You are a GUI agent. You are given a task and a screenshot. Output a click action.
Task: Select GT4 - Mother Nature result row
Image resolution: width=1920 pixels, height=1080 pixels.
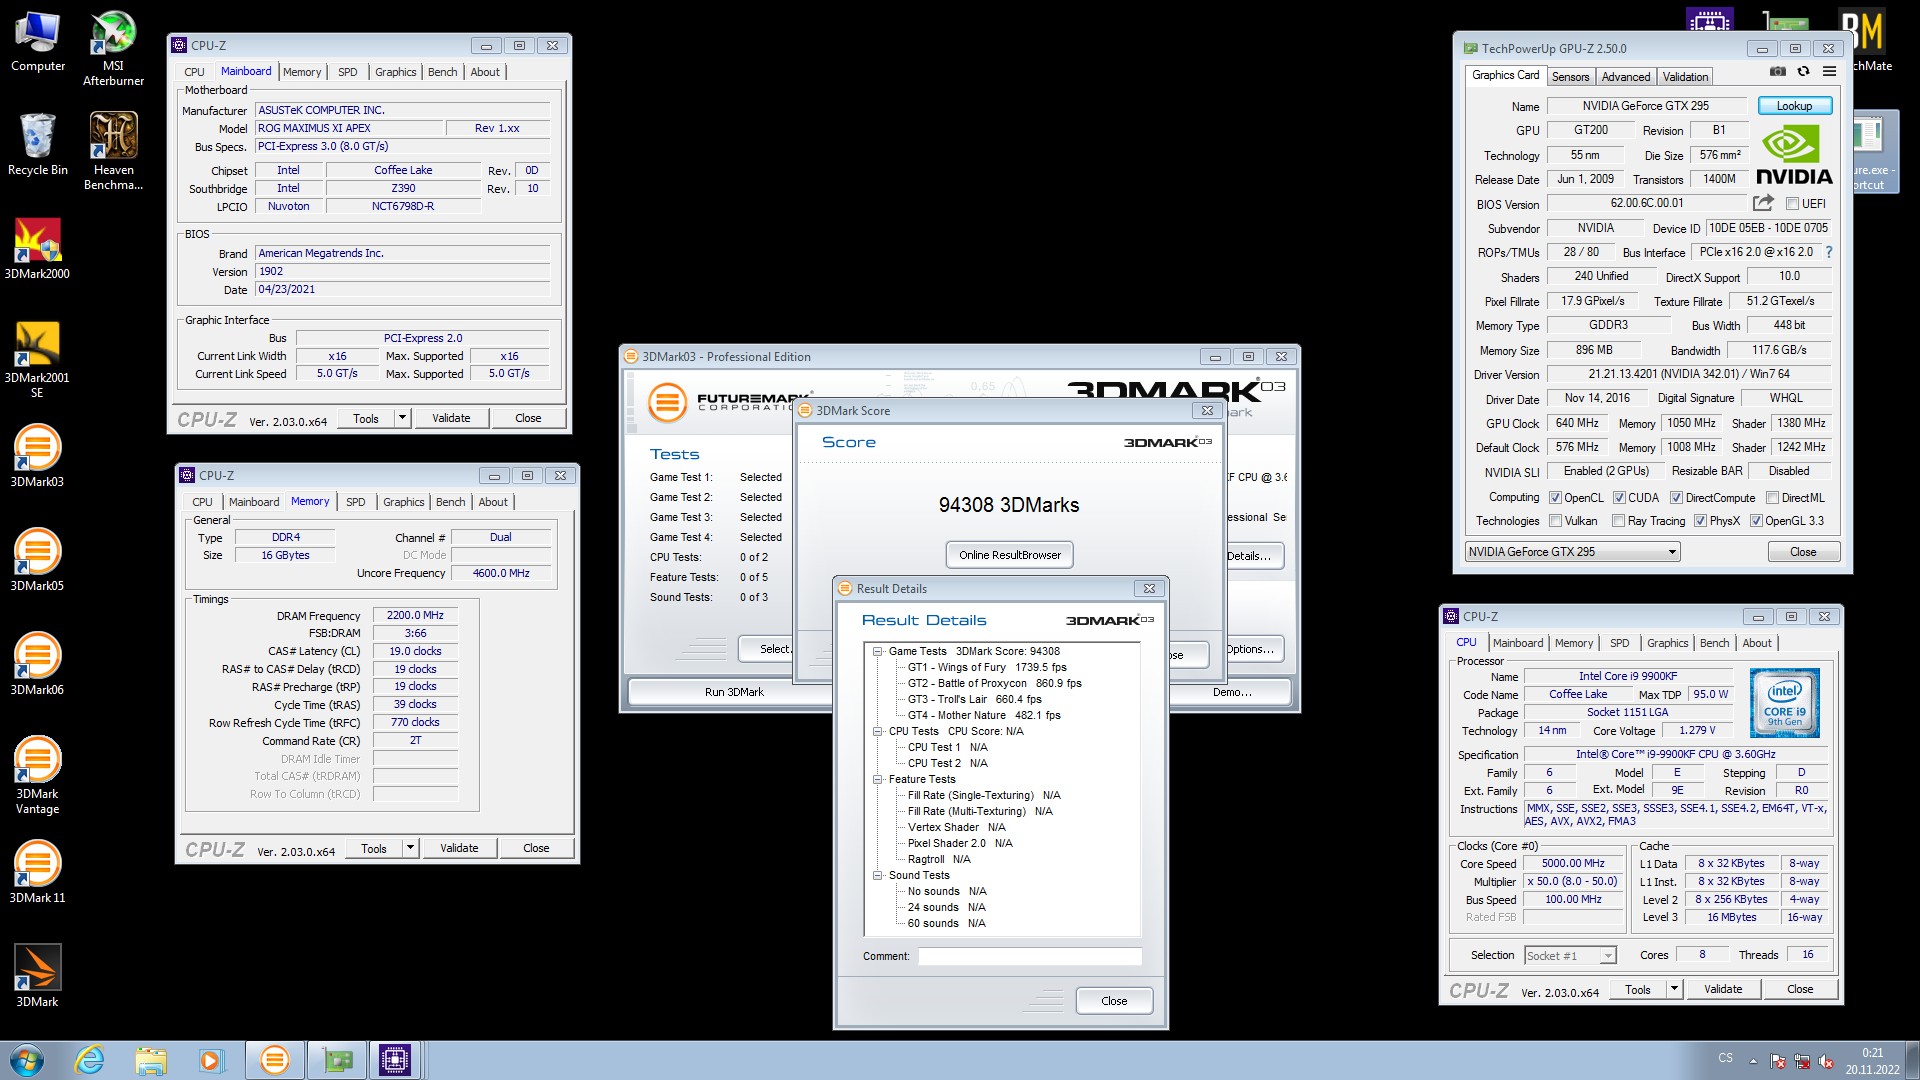pos(984,715)
